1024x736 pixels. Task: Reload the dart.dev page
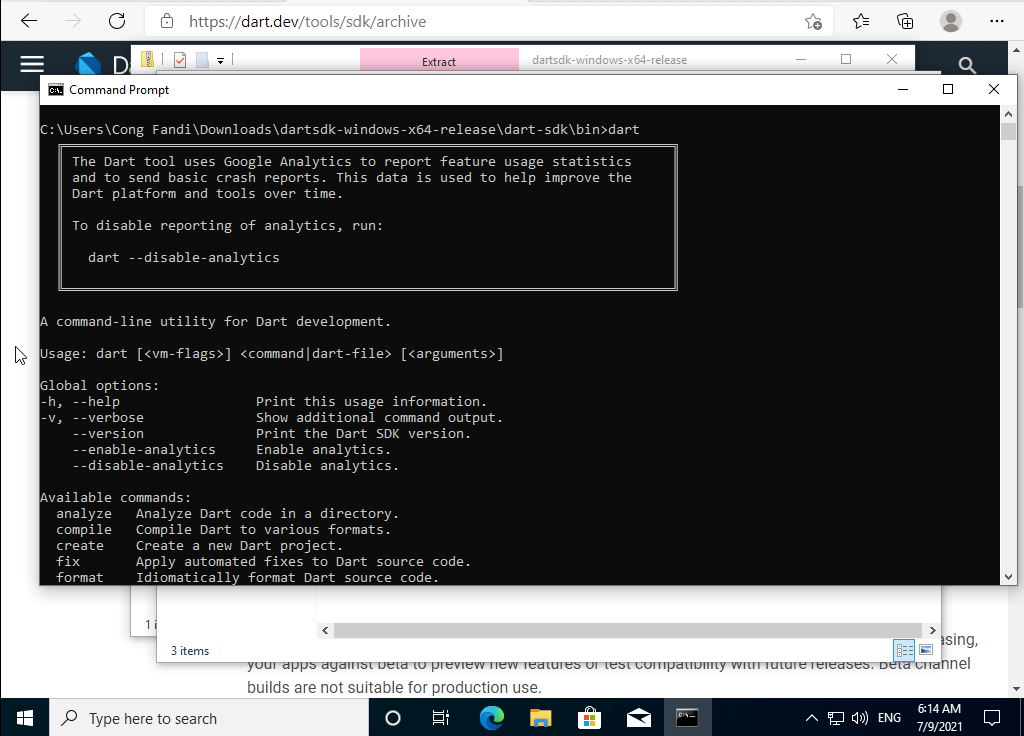pos(117,21)
